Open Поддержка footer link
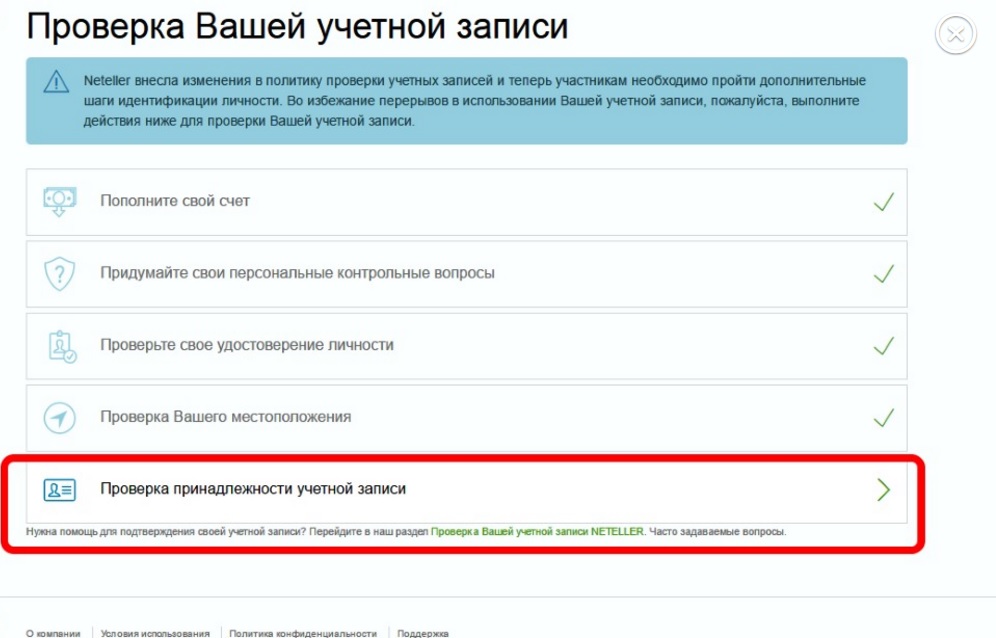Image resolution: width=996 pixels, height=638 pixels. 423,633
